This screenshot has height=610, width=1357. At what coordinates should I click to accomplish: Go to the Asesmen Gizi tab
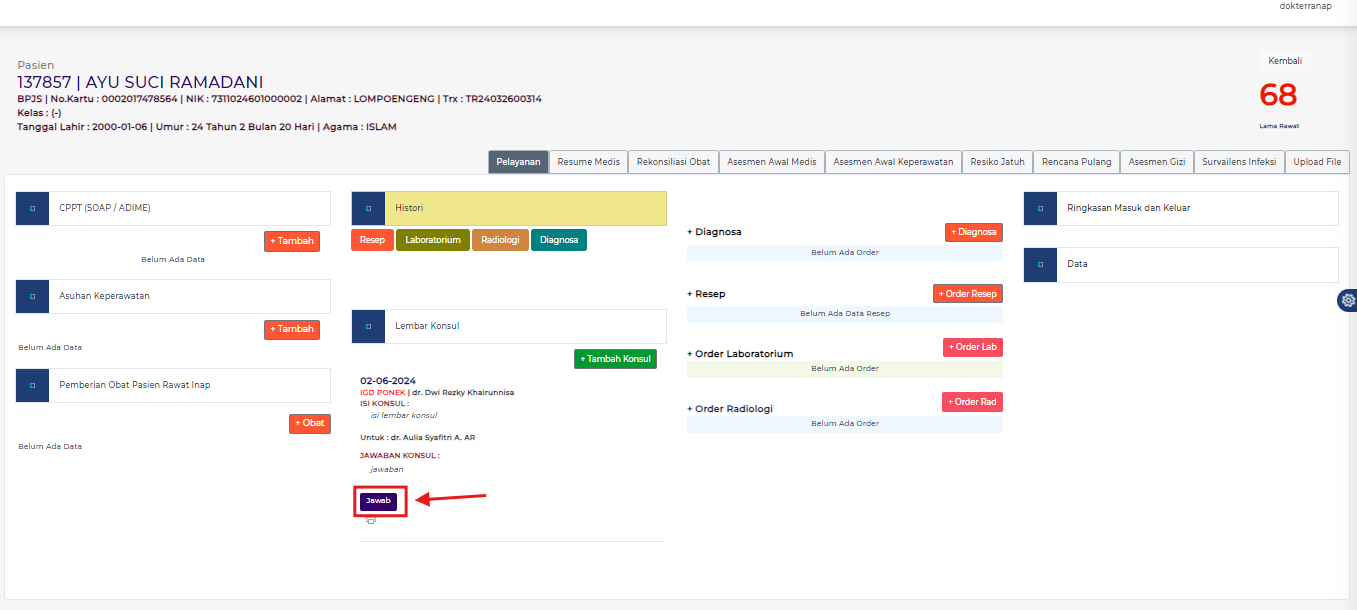coord(1156,162)
